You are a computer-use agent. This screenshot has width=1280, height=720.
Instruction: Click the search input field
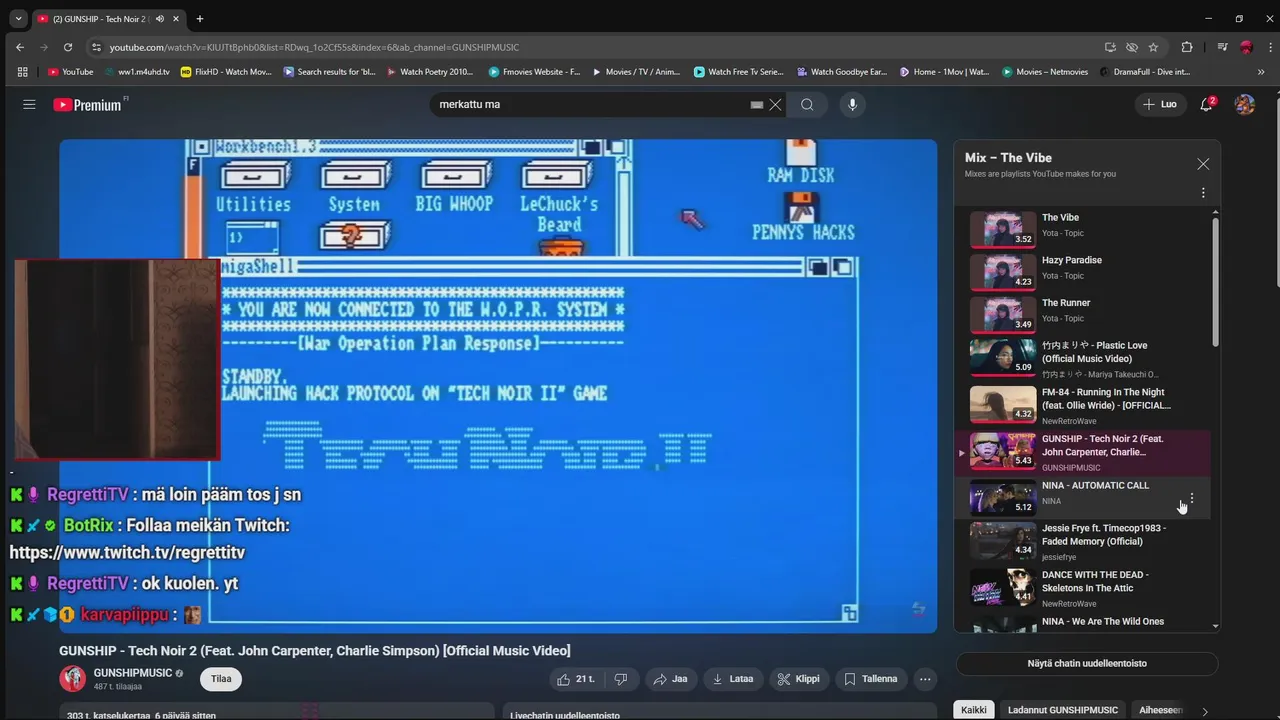590,104
